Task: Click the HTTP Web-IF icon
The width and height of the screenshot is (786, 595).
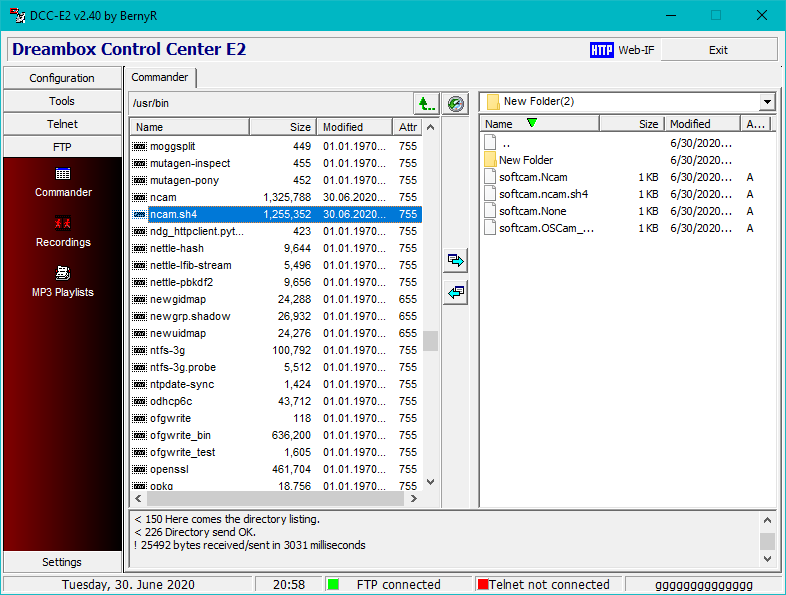Action: point(602,50)
